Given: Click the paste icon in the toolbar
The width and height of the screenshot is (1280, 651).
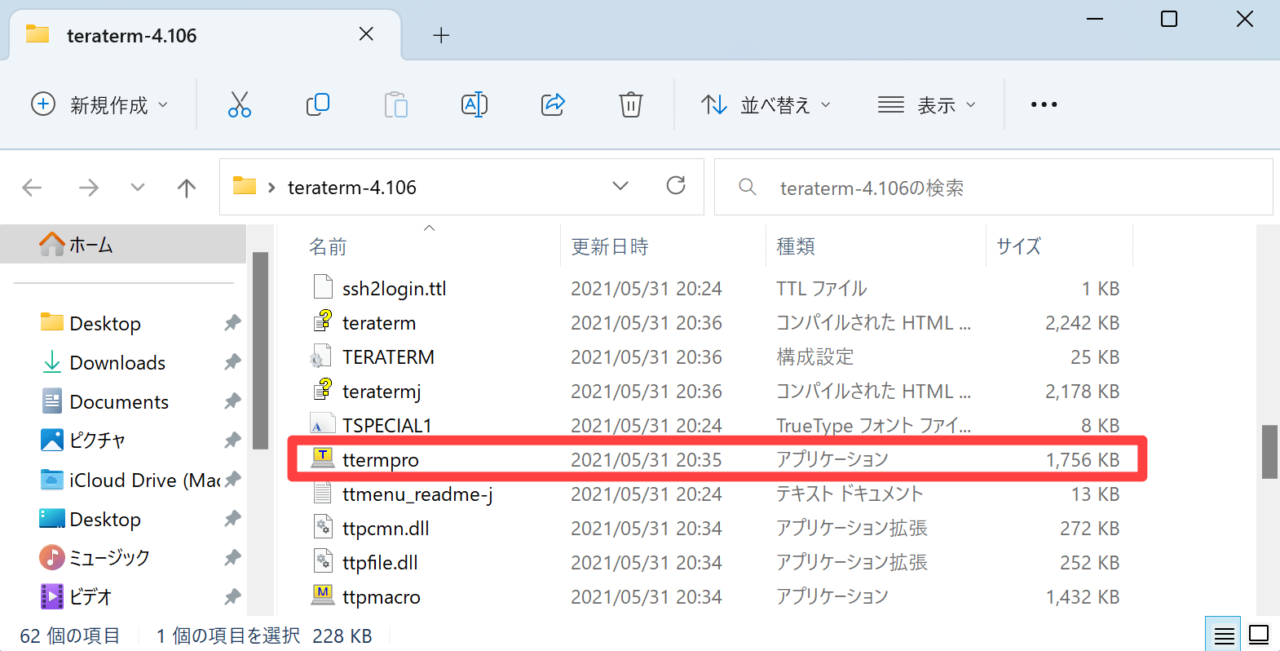Looking at the screenshot, I should point(396,104).
